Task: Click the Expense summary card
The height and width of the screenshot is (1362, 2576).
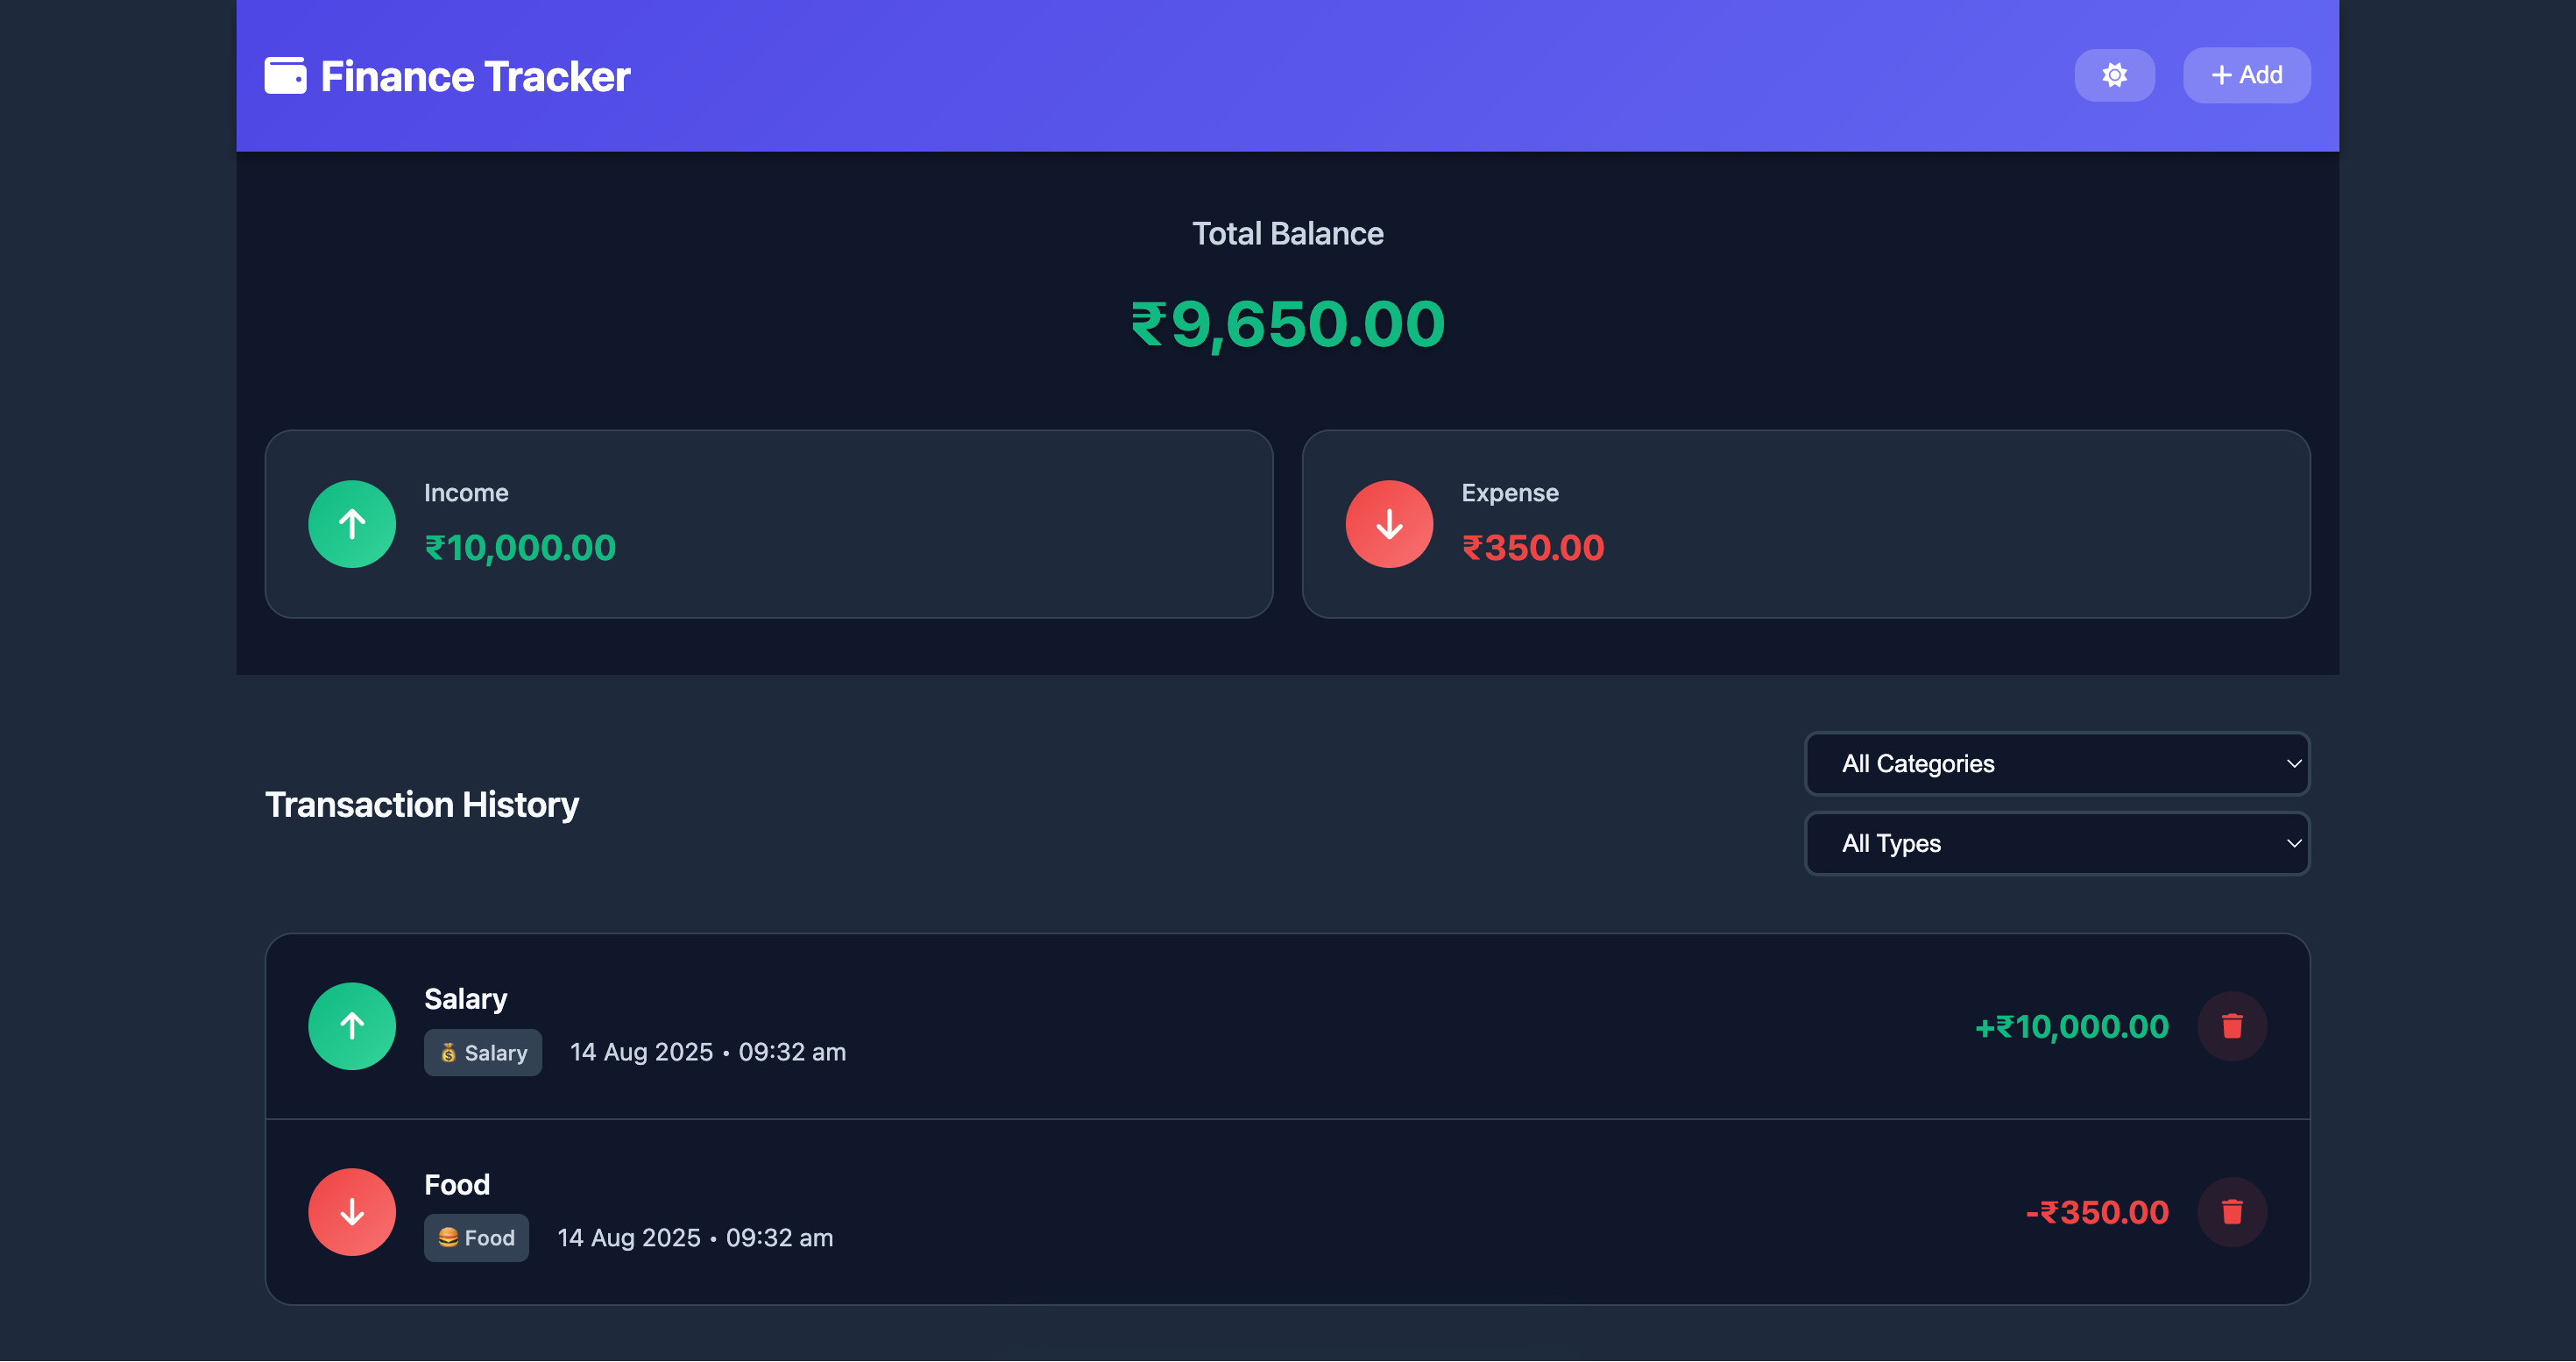Action: [1806, 523]
